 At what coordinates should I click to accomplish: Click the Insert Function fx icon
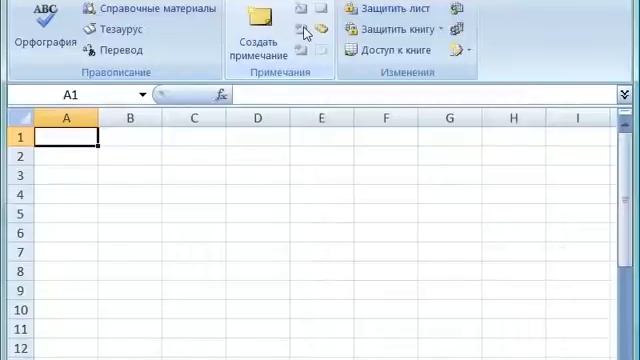[x=222, y=95]
